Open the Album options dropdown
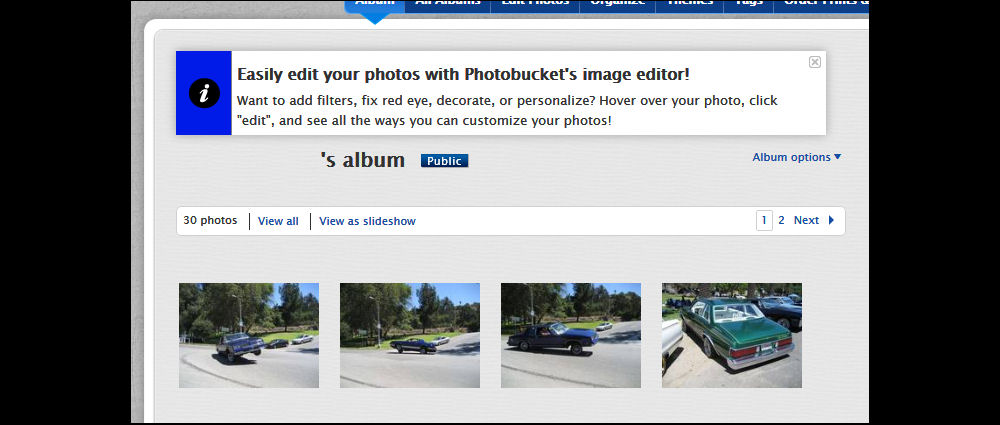Screen dimensions: 1000x425 pos(797,157)
